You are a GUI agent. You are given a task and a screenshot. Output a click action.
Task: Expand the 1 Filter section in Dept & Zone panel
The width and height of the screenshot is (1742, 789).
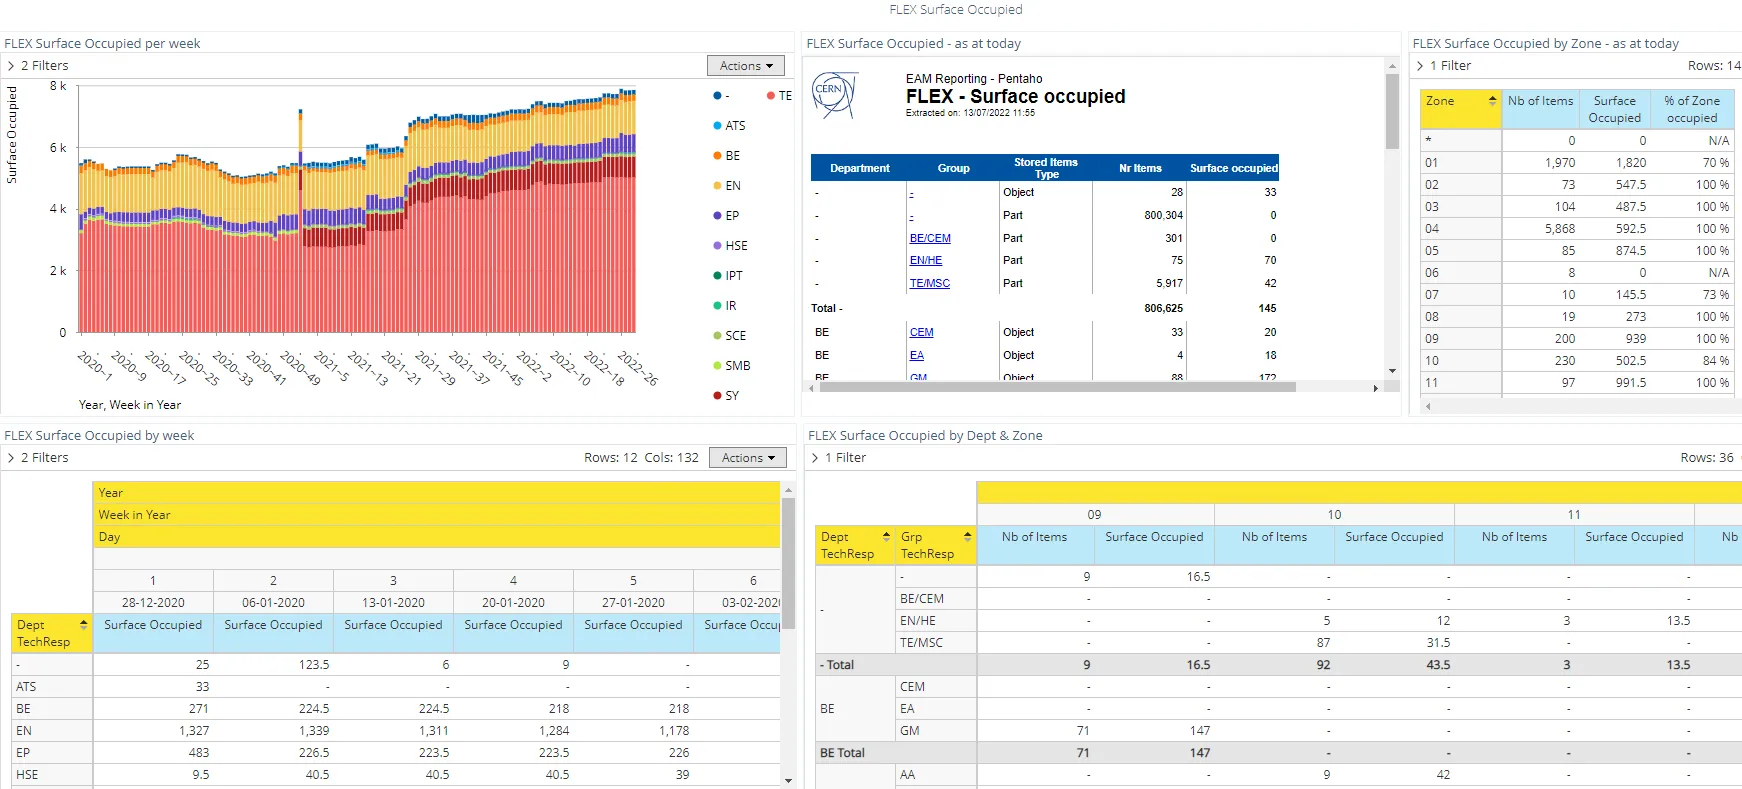(838, 458)
